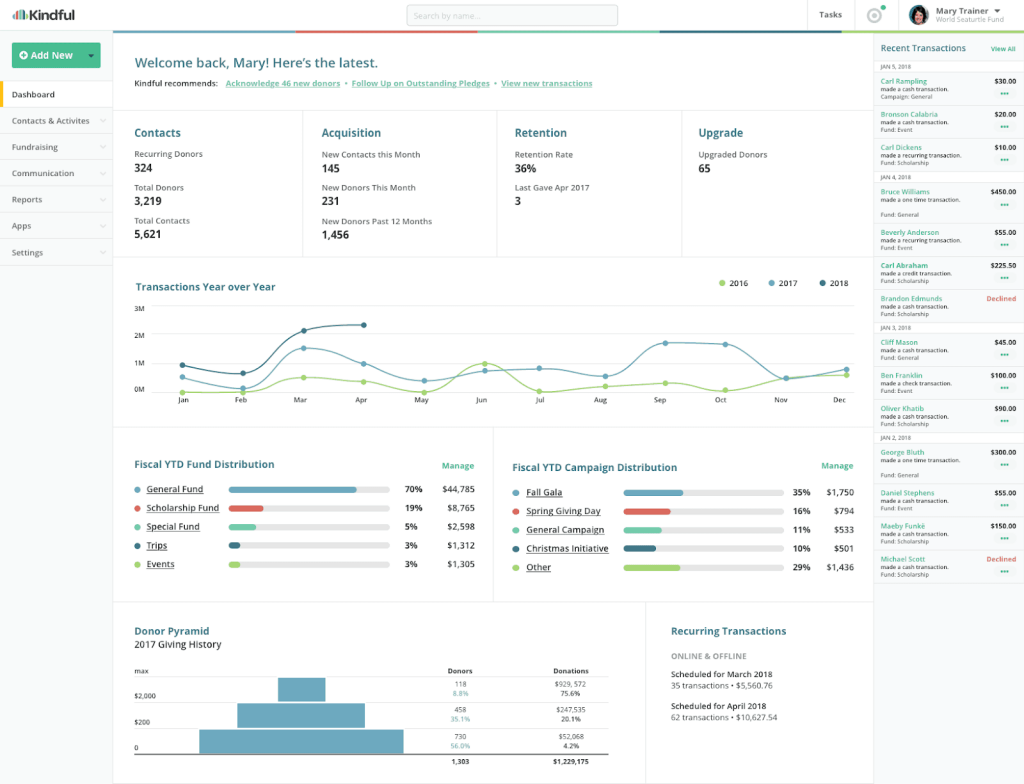
Task: Expand the Reports sidebar chevron
Action: coord(103,199)
